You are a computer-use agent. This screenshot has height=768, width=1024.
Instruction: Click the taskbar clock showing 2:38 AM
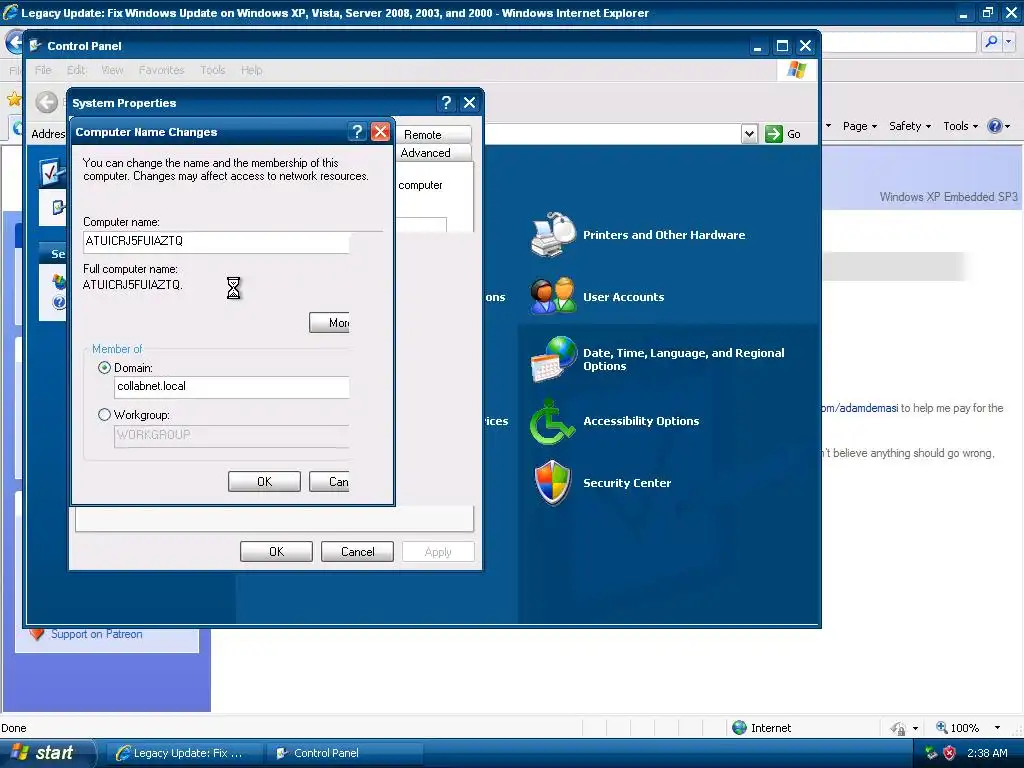tap(987, 753)
